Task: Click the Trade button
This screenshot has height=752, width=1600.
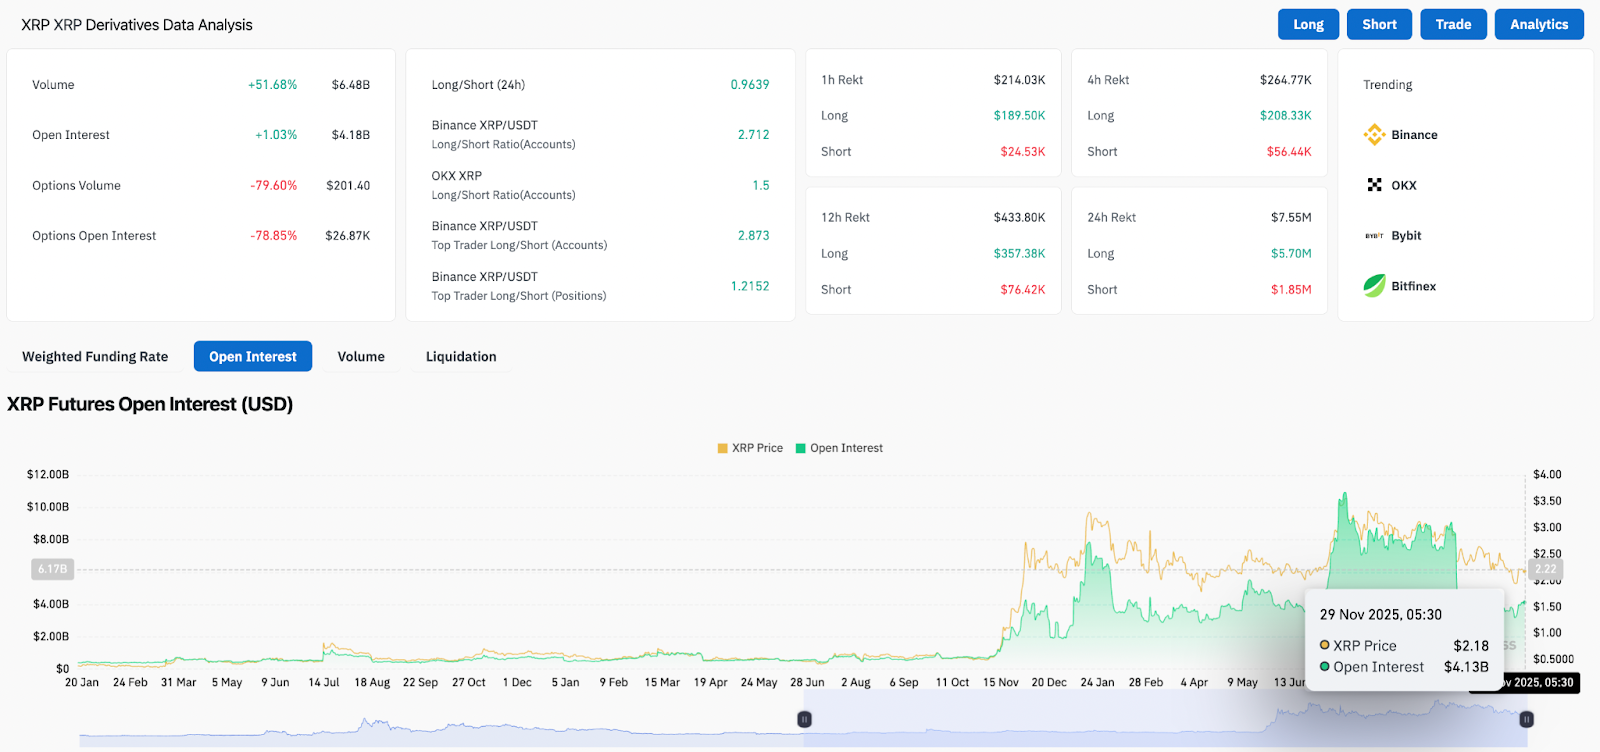Action: (1453, 25)
